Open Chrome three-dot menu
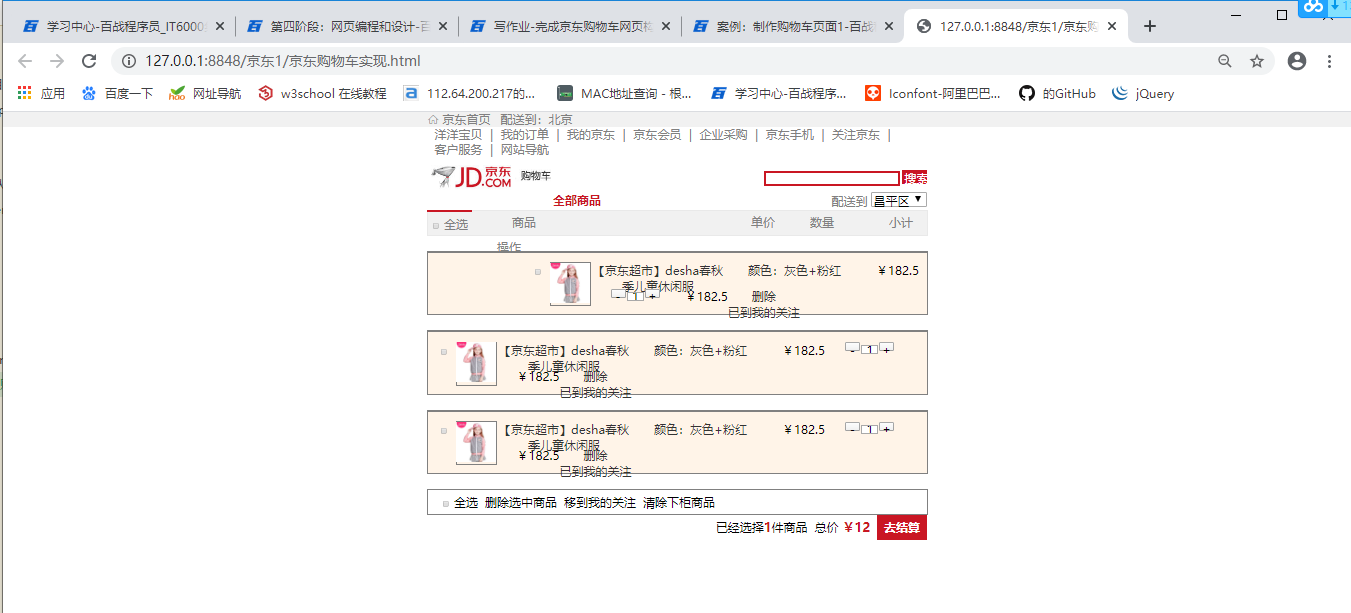This screenshot has width=1351, height=613. tap(1329, 61)
